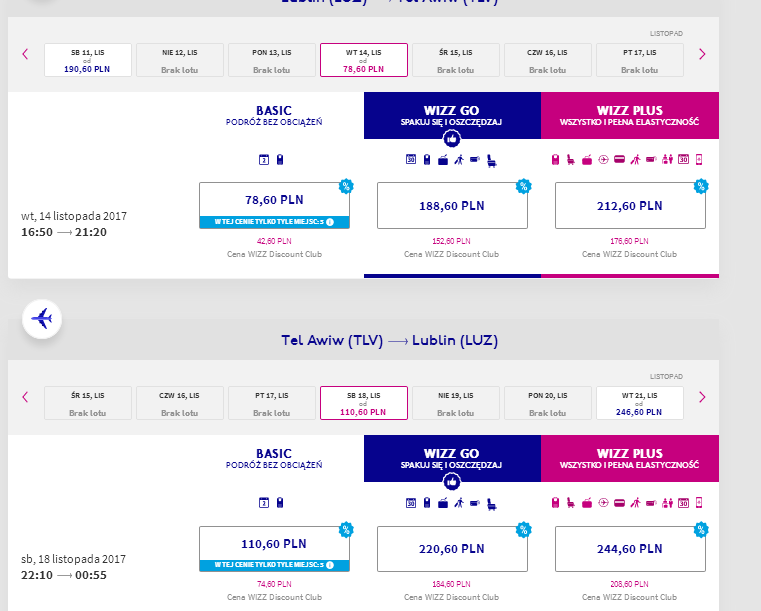Click the thumbs-up recommended badge on return WIZZ GO
Screen dimensions: 761x611
[x=452, y=482]
